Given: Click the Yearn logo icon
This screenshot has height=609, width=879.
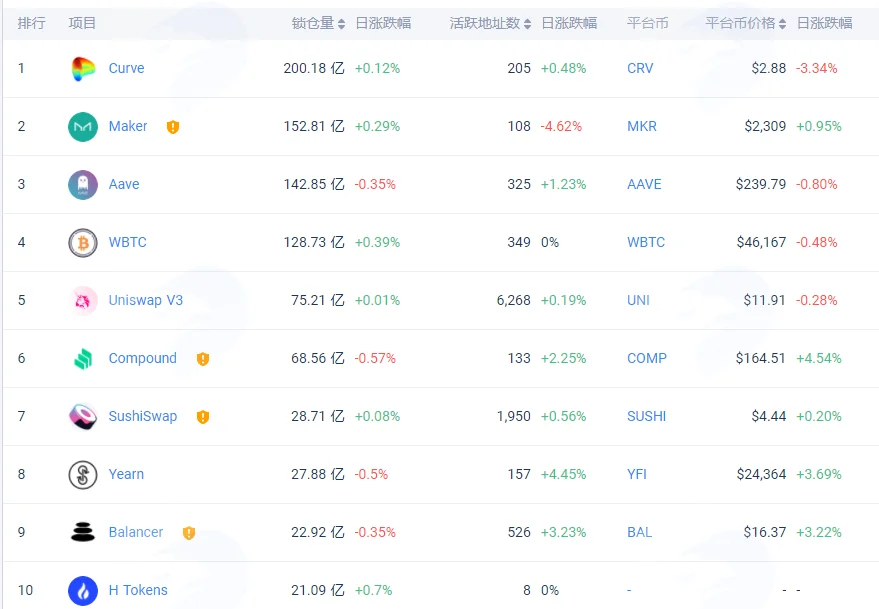Looking at the screenshot, I should pos(83,474).
